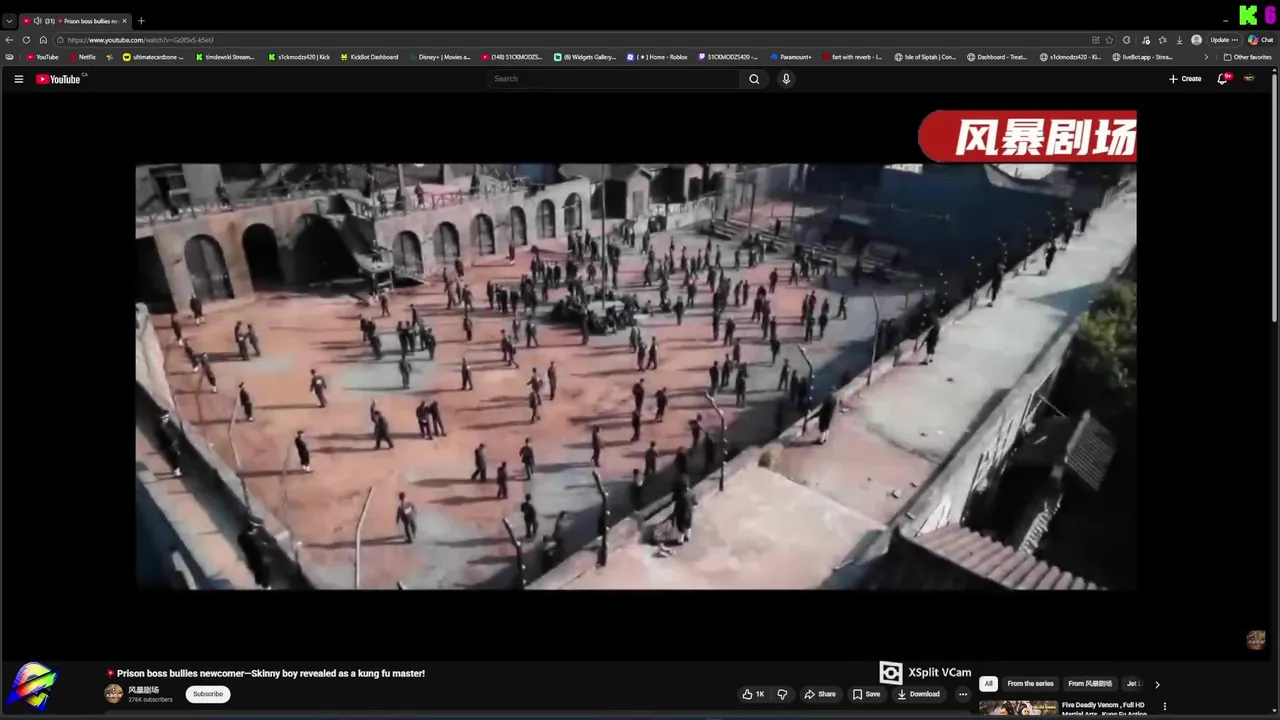1280x720 pixels.
Task: Go back with the browser back arrow
Action: [x=10, y=40]
